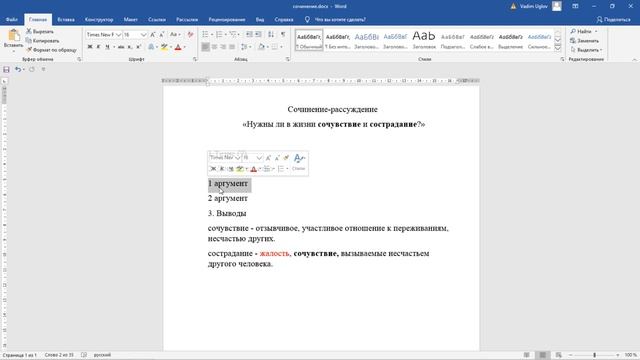Click the format painter in the mini toolbar
Image resolution: width=640 pixels, height=360 pixels.
[x=286, y=158]
